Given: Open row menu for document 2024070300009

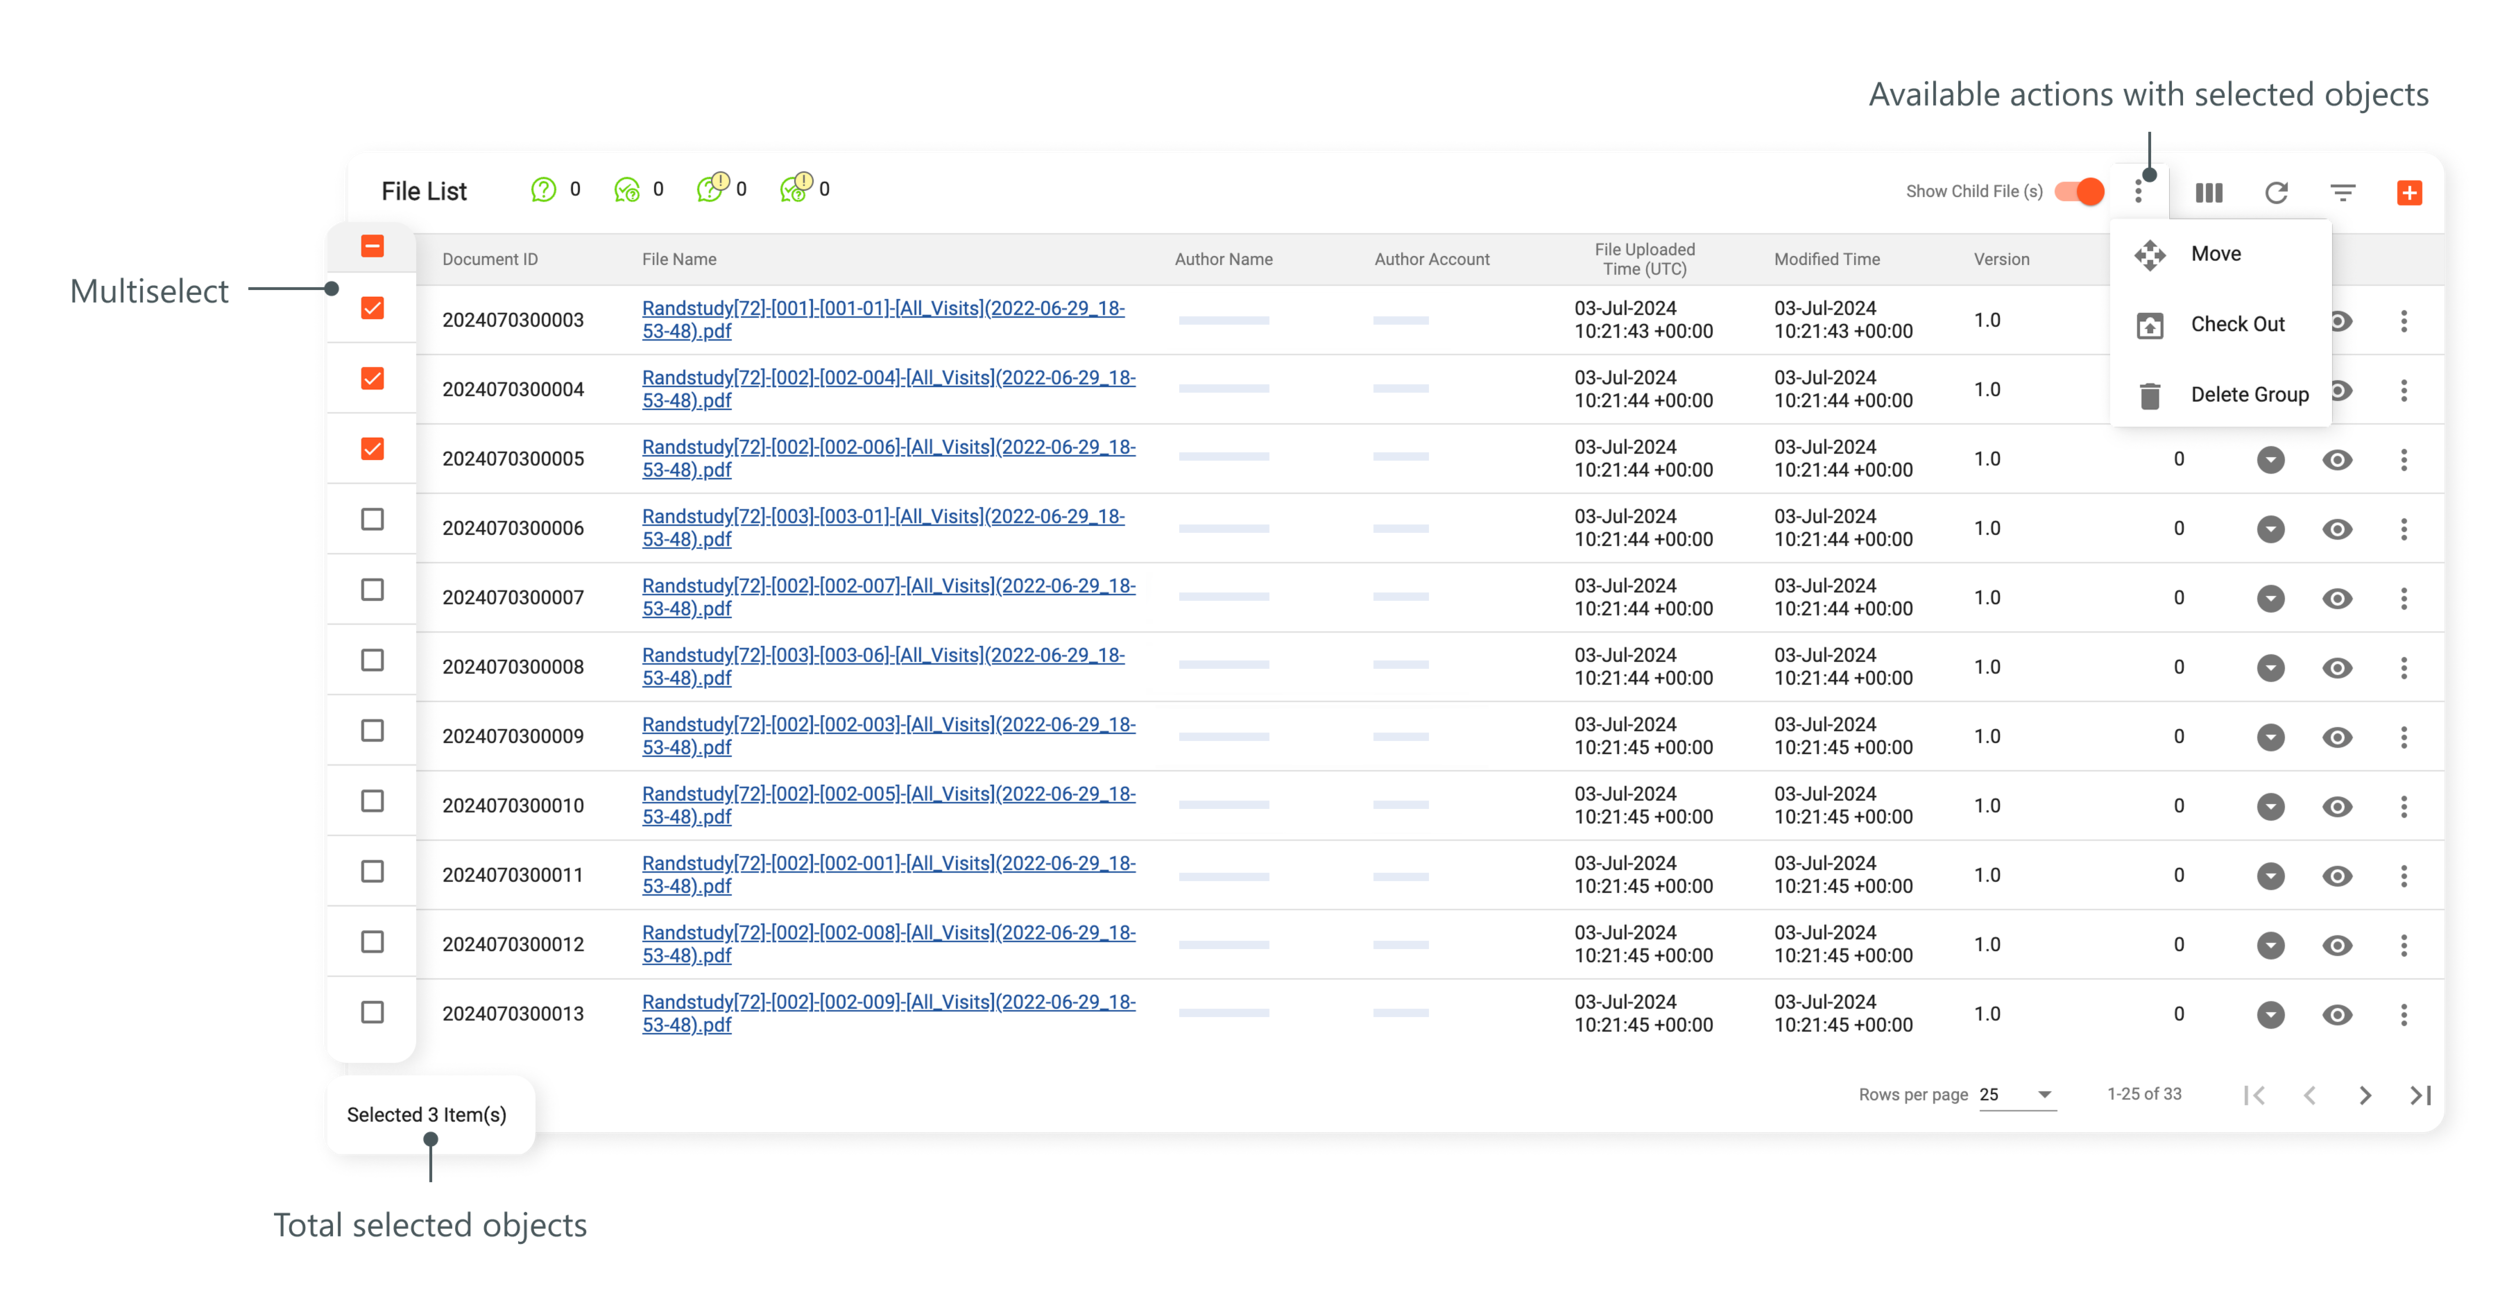Looking at the screenshot, I should click(x=2404, y=737).
